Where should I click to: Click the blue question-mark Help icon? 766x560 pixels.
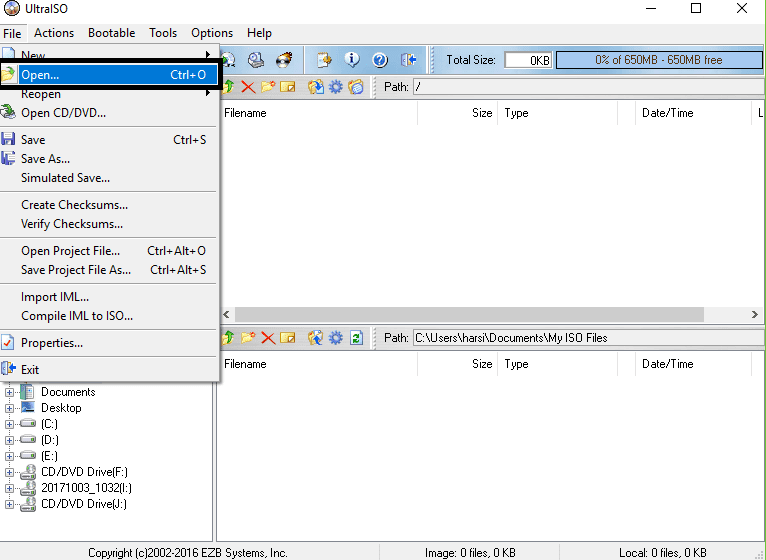coord(380,60)
